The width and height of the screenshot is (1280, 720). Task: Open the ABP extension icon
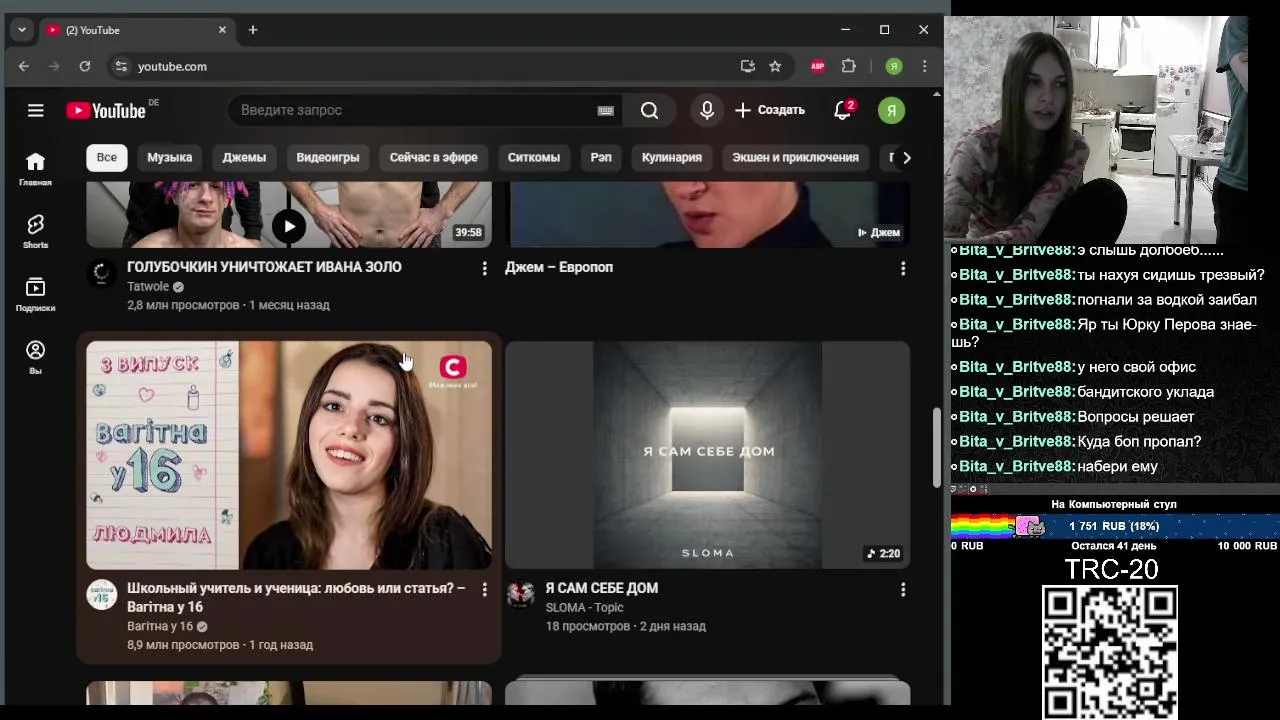point(817,66)
